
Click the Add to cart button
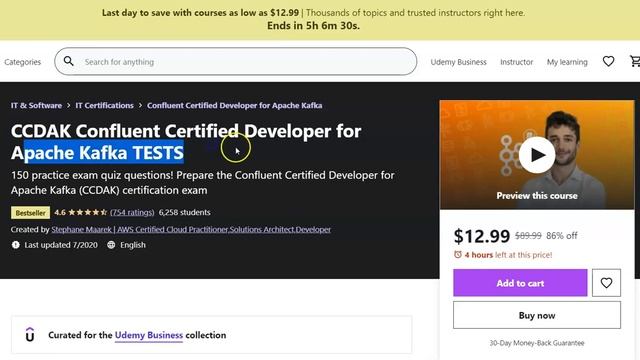[520, 282]
